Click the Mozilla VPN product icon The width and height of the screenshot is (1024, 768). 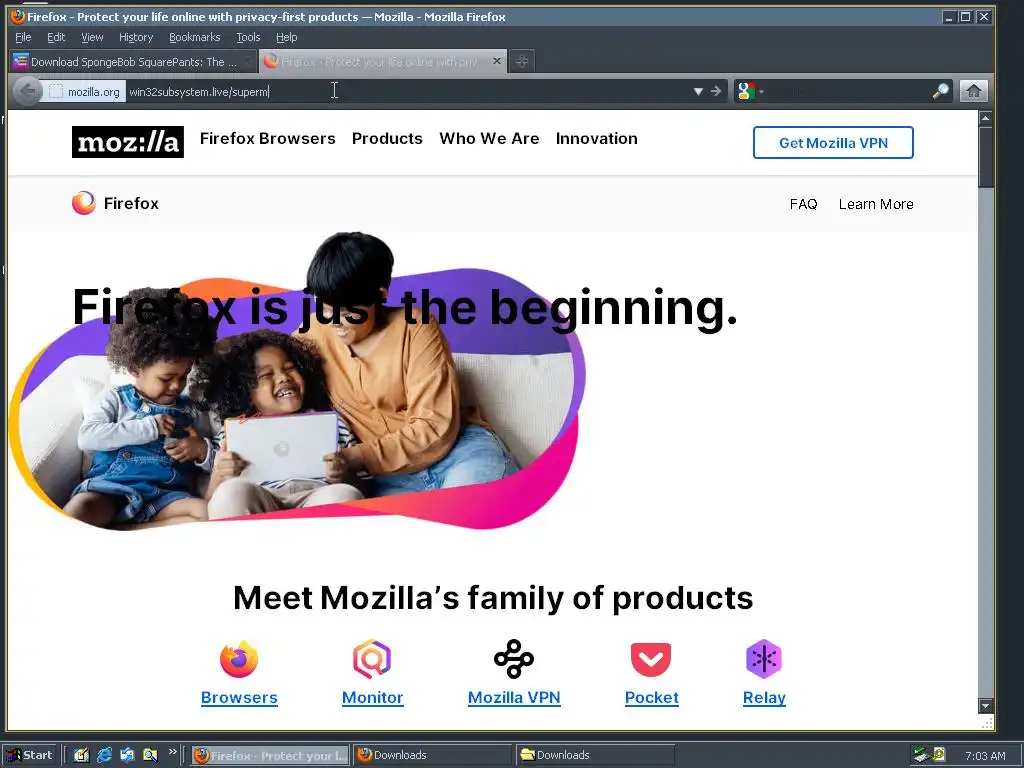tap(514, 659)
